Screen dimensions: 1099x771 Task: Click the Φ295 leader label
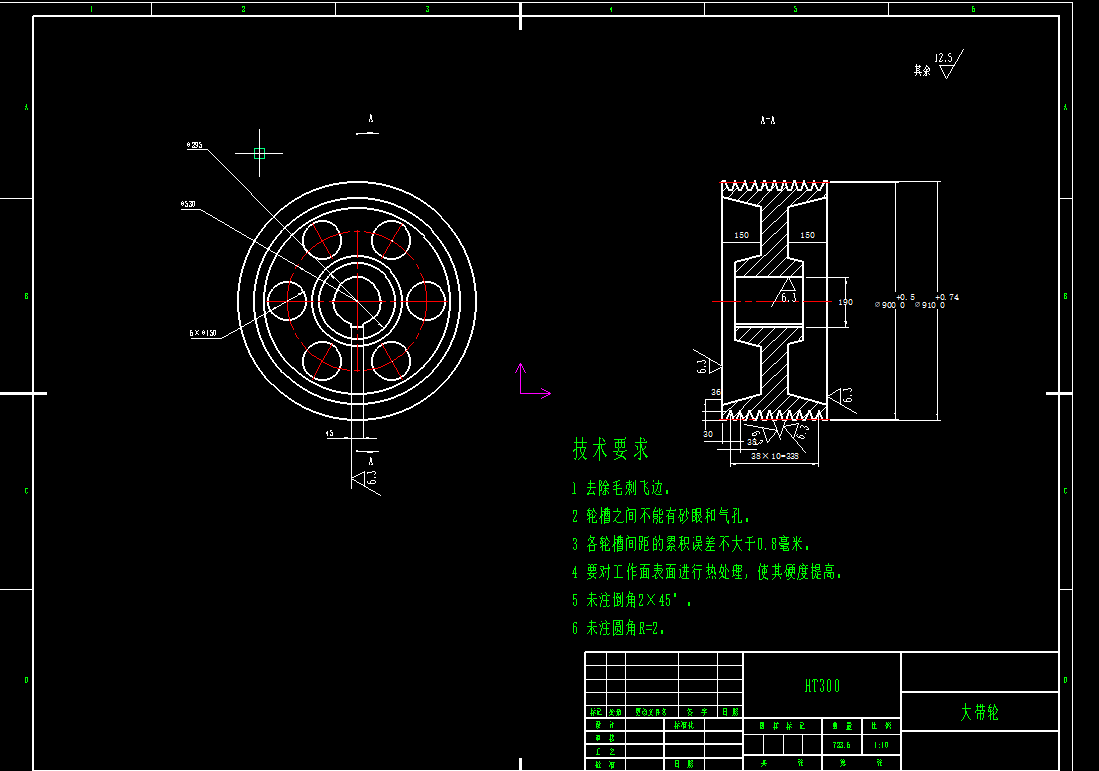(195, 145)
